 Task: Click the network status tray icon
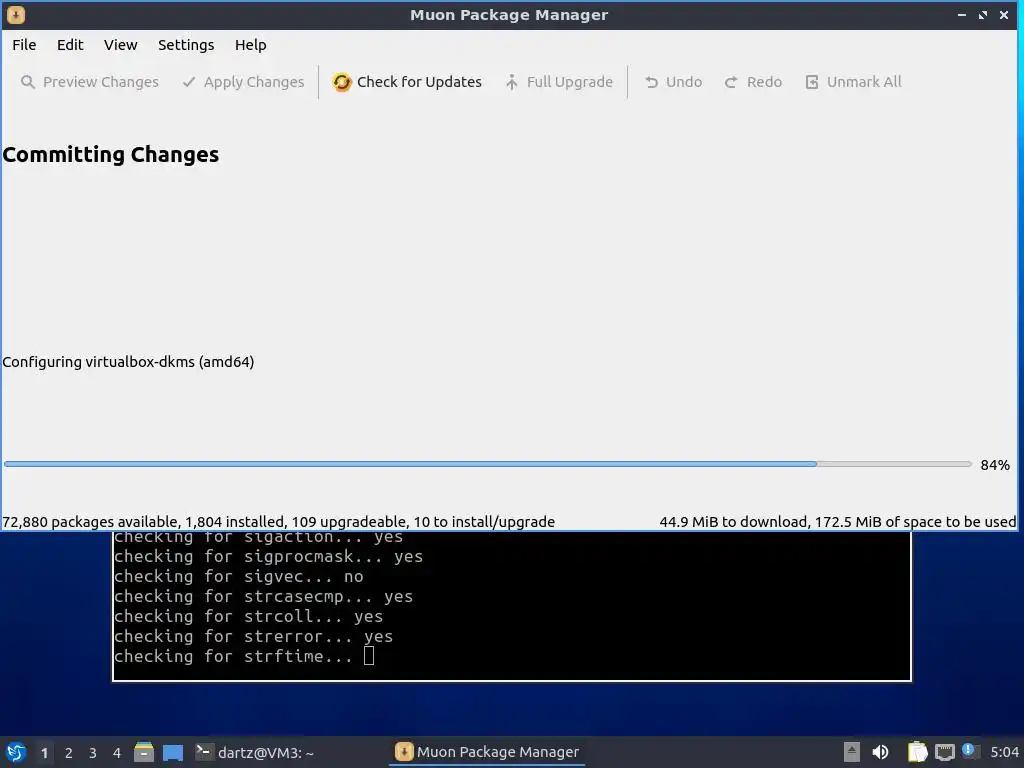click(944, 752)
